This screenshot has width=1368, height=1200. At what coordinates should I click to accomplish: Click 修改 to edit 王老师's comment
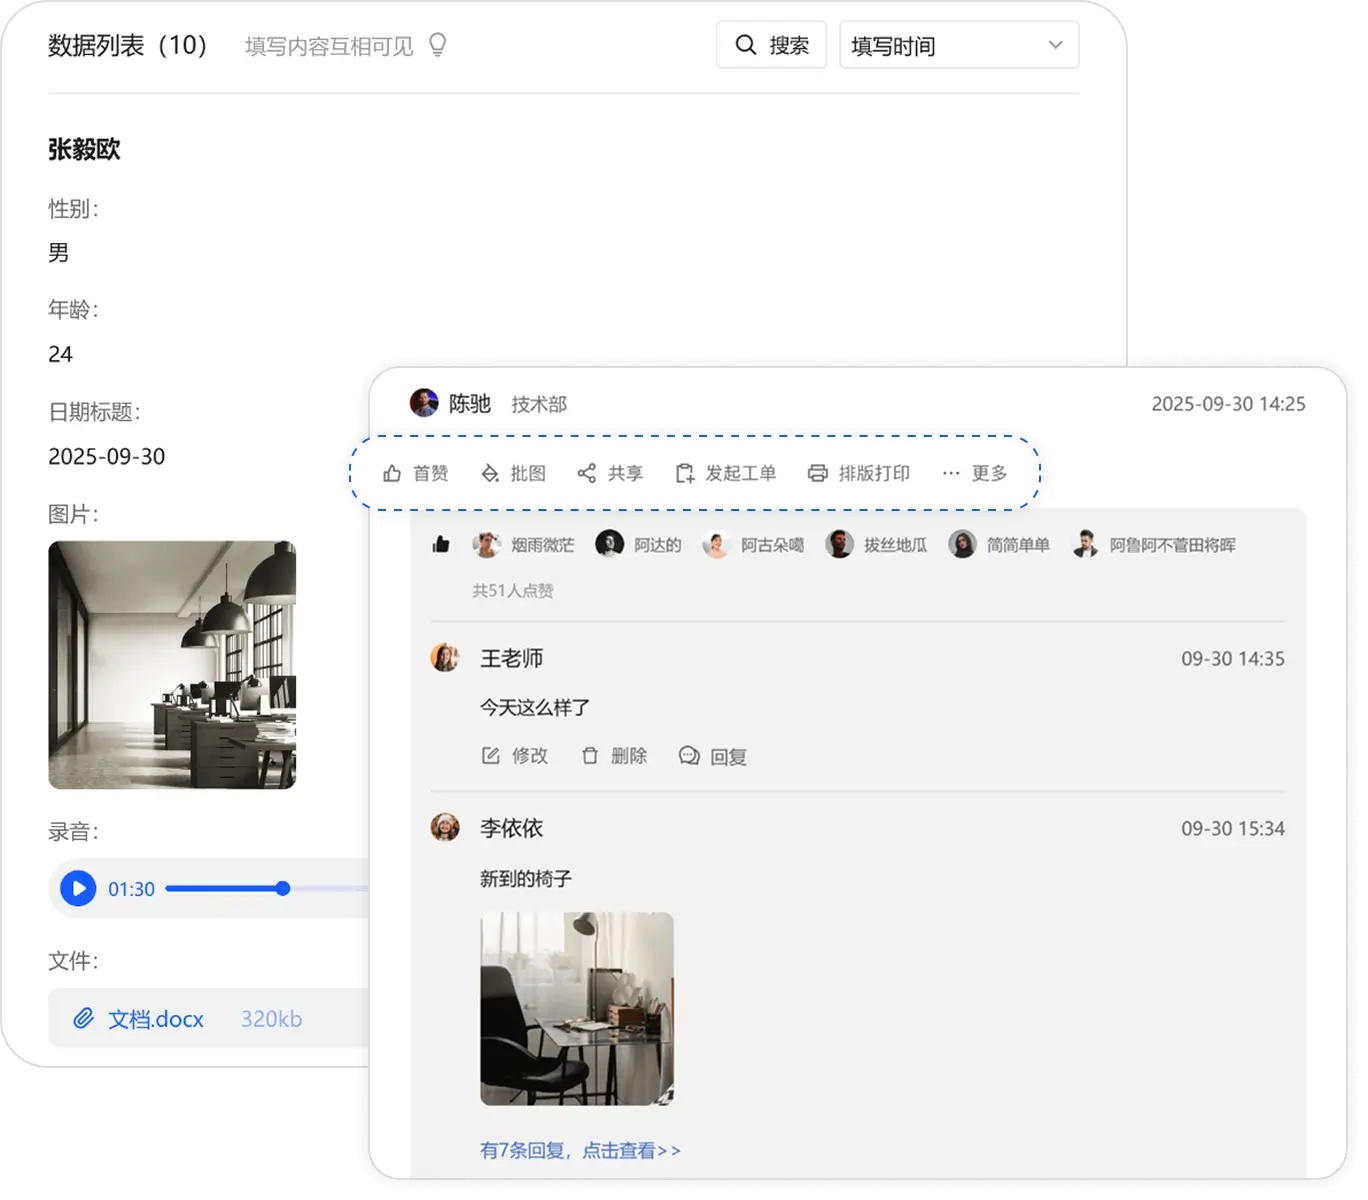(515, 756)
